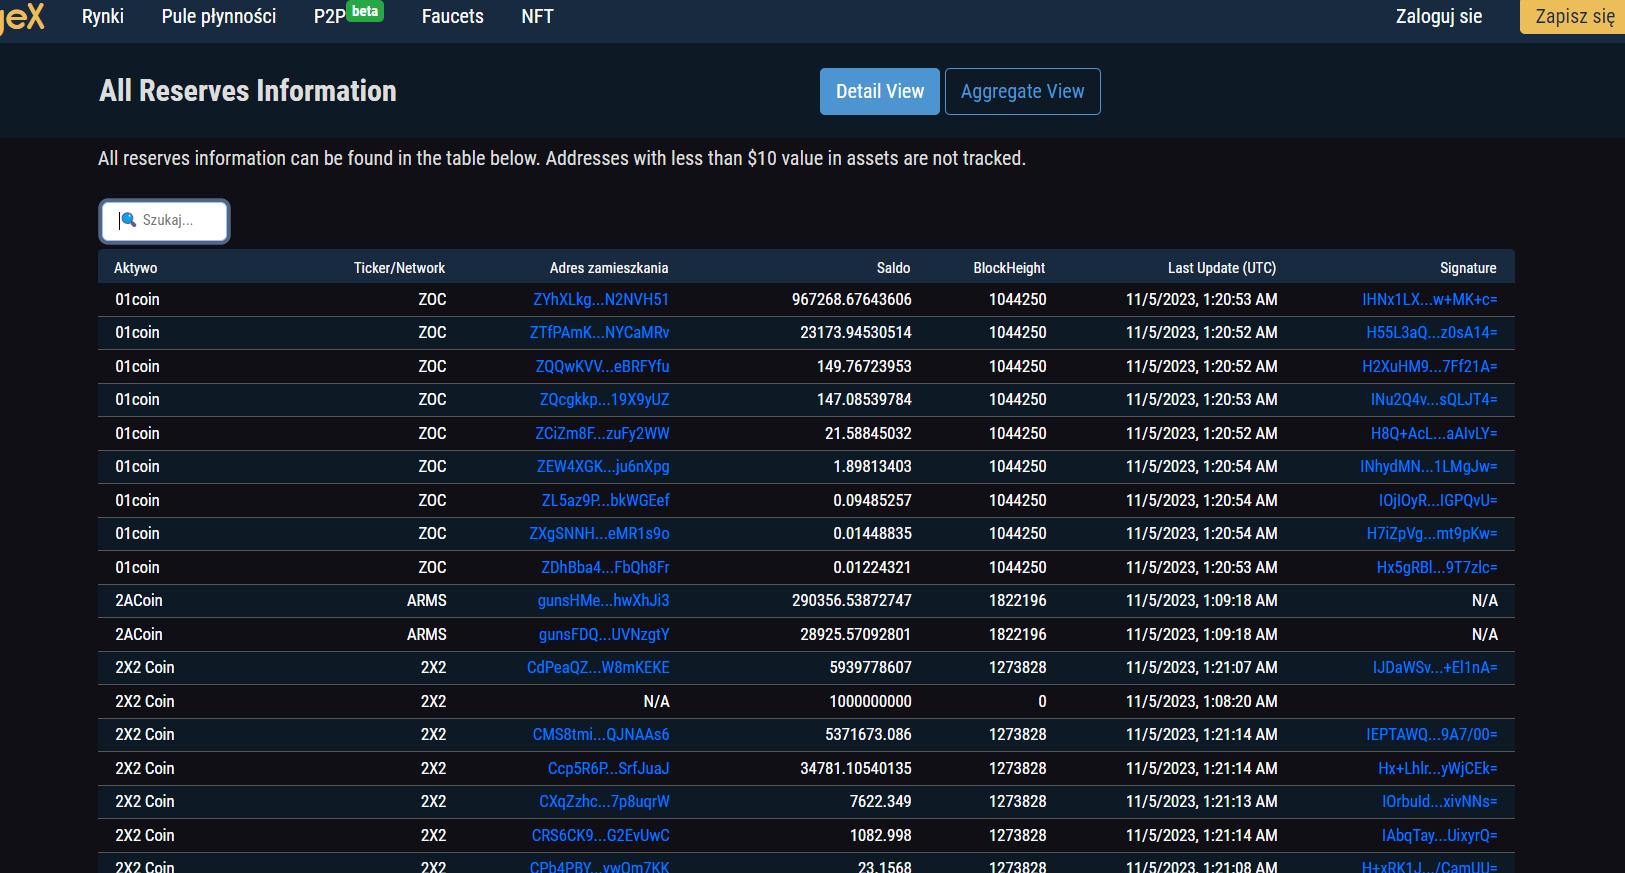Open Pule płynności in the navigation
Viewport: 1625px width, 873px height.
coord(219,17)
